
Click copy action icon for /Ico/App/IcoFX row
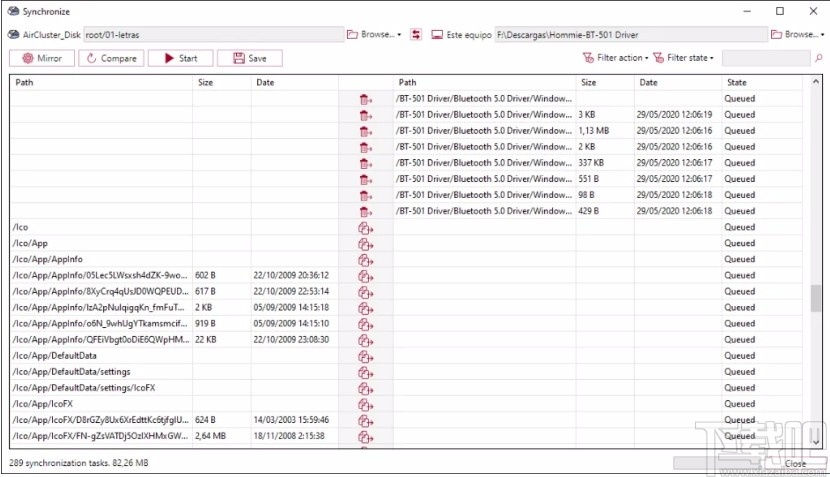point(365,404)
